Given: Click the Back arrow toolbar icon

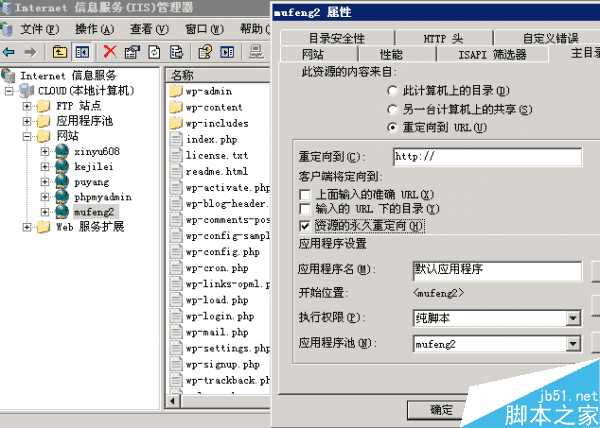Looking at the screenshot, I should (10, 51).
